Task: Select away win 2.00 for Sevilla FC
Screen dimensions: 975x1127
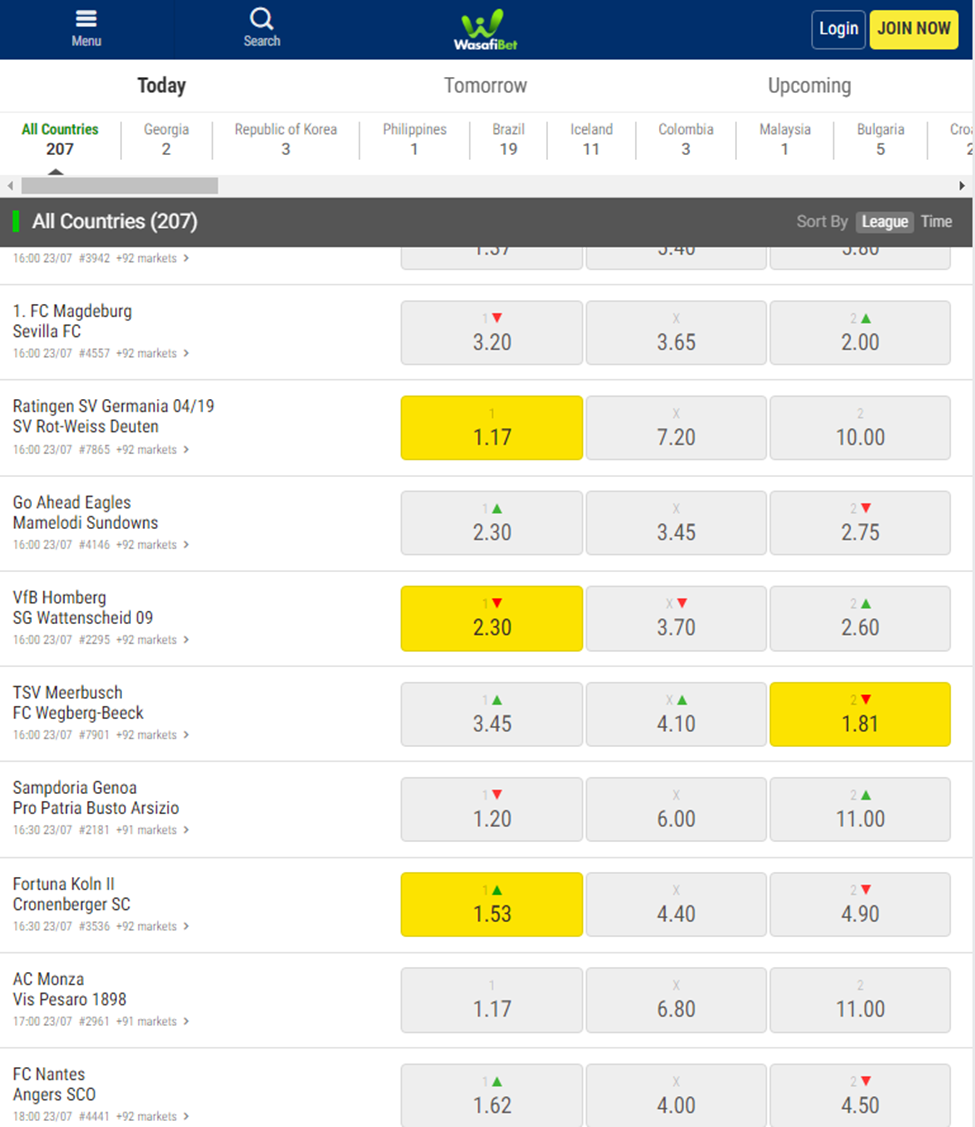Action: [x=860, y=333]
